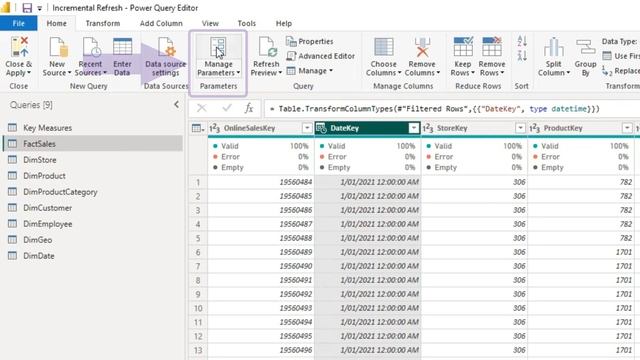Image resolution: width=640 pixels, height=360 pixels.
Task: Click inside the formula bar
Action: pyautogui.click(x=452, y=109)
